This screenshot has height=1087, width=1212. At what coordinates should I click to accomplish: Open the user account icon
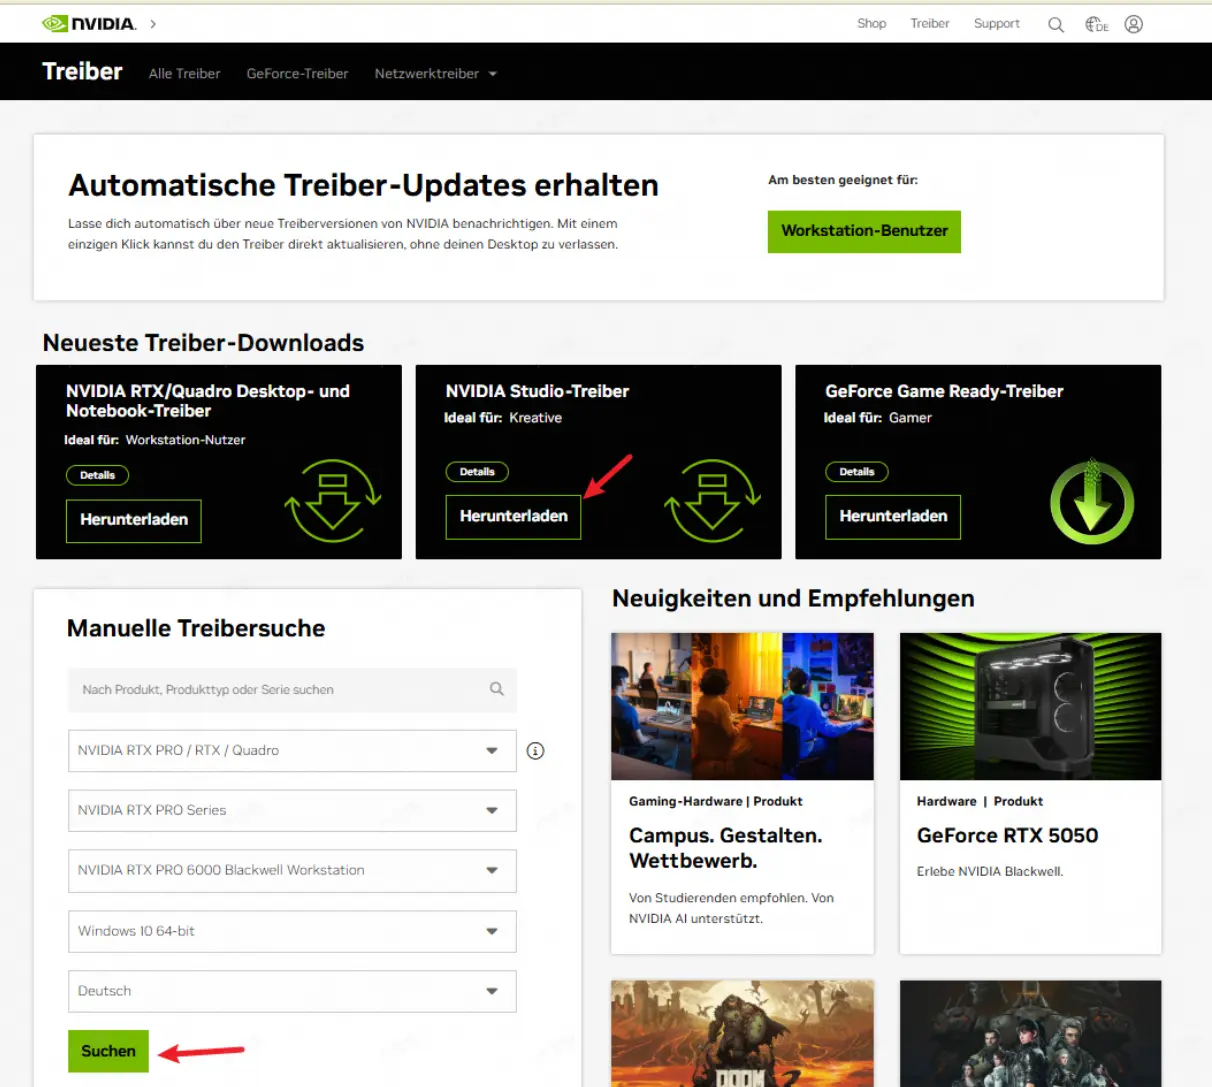click(x=1133, y=24)
